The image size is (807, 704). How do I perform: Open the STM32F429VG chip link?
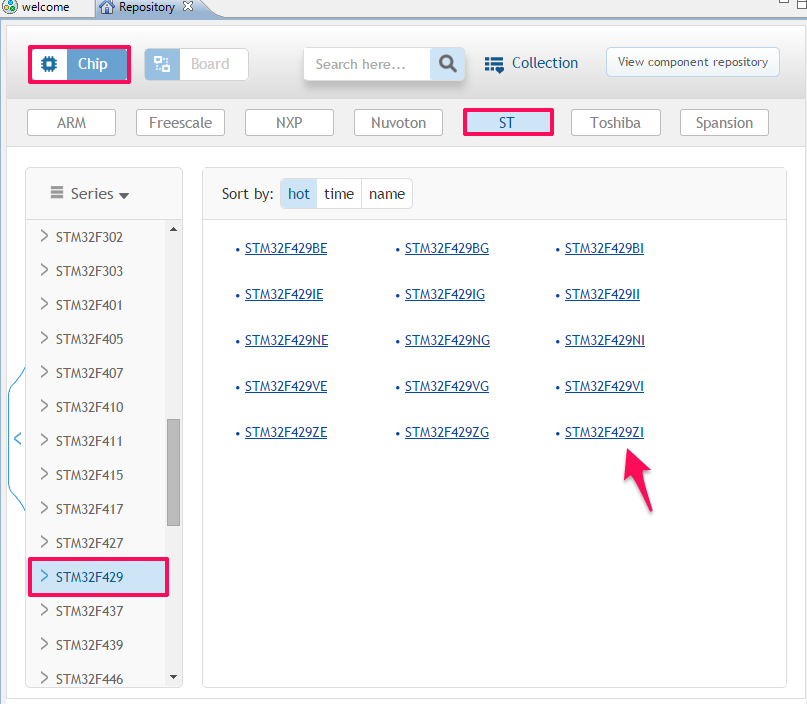pyautogui.click(x=447, y=386)
